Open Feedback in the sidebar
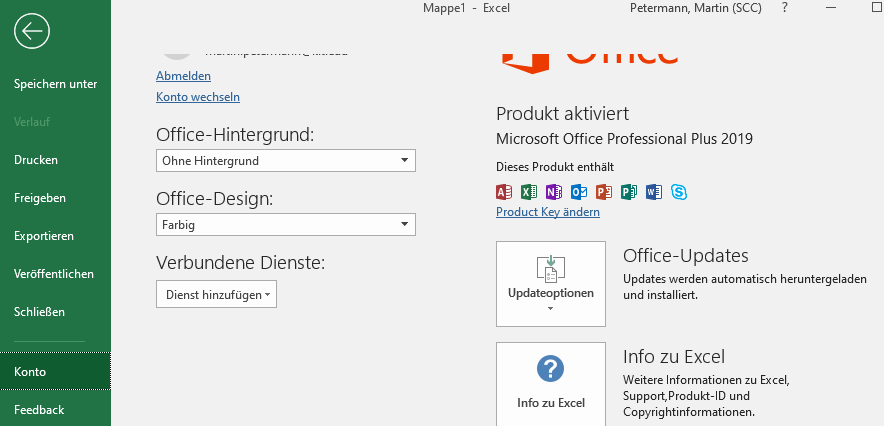 [55, 410]
